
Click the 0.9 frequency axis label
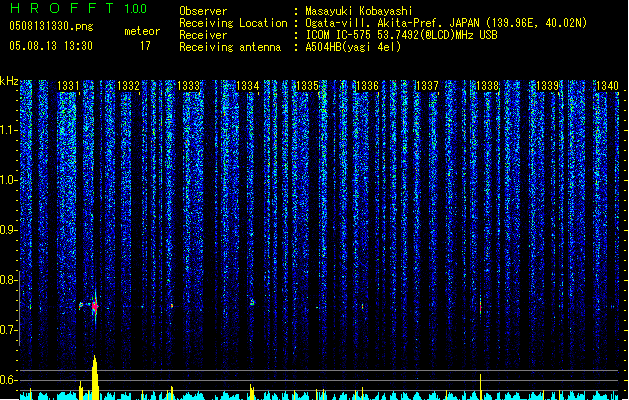(8, 230)
